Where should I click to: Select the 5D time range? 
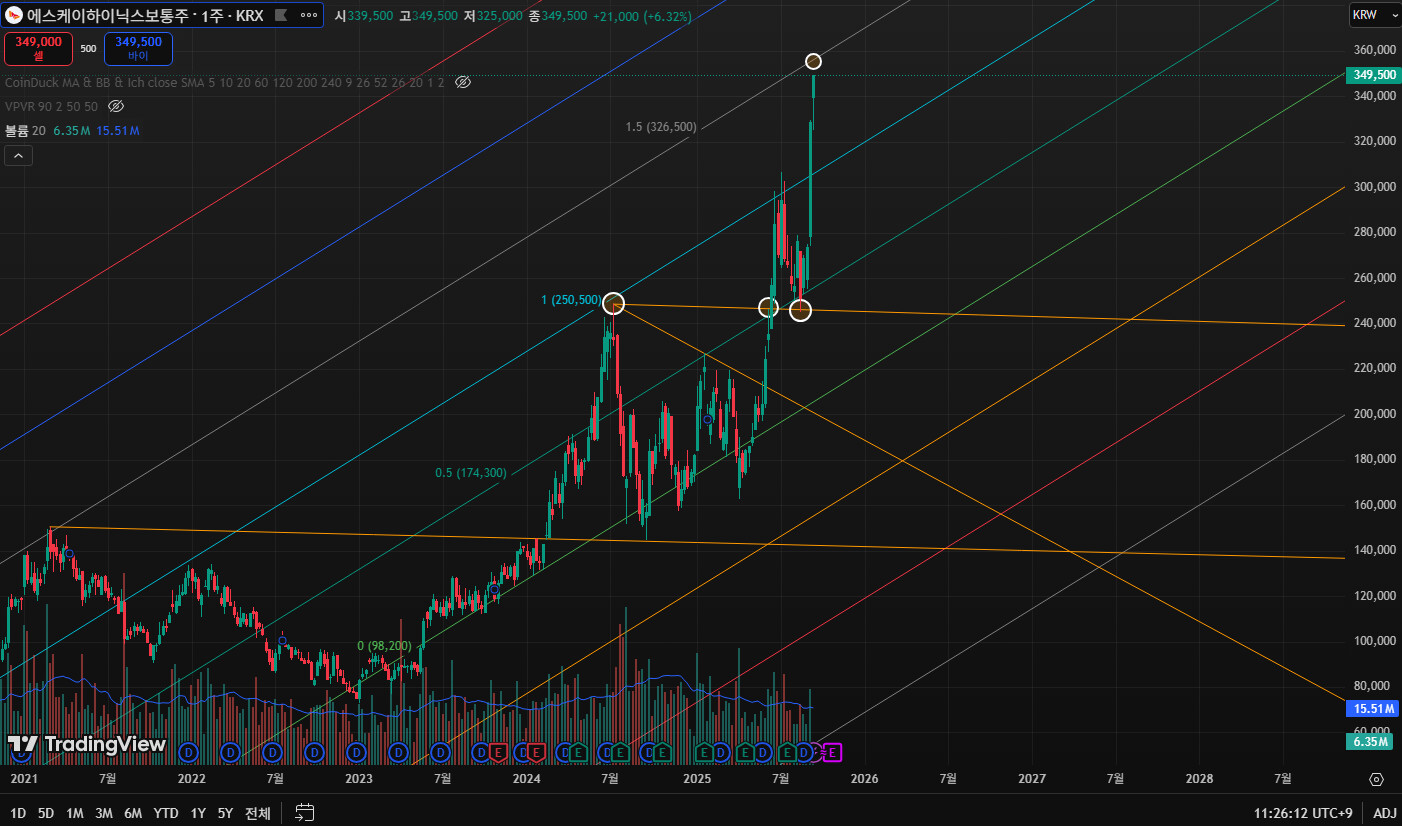tap(46, 813)
